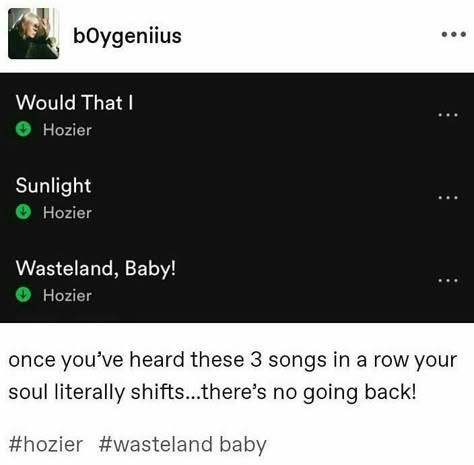Visit the b0ygeniius blog username link

click(127, 36)
